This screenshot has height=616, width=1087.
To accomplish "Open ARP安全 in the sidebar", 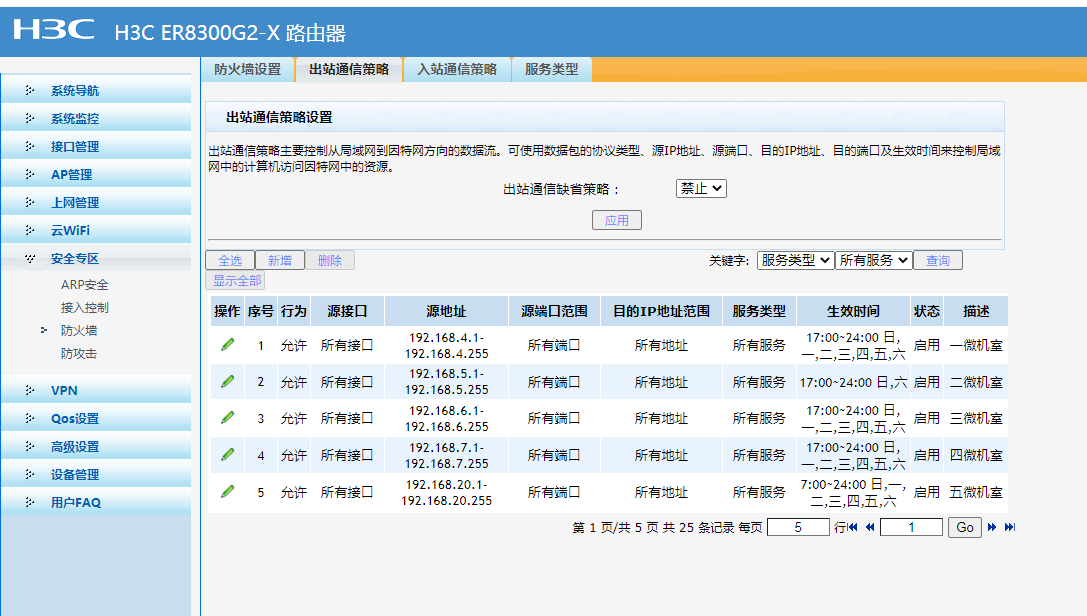I will tap(84, 285).
